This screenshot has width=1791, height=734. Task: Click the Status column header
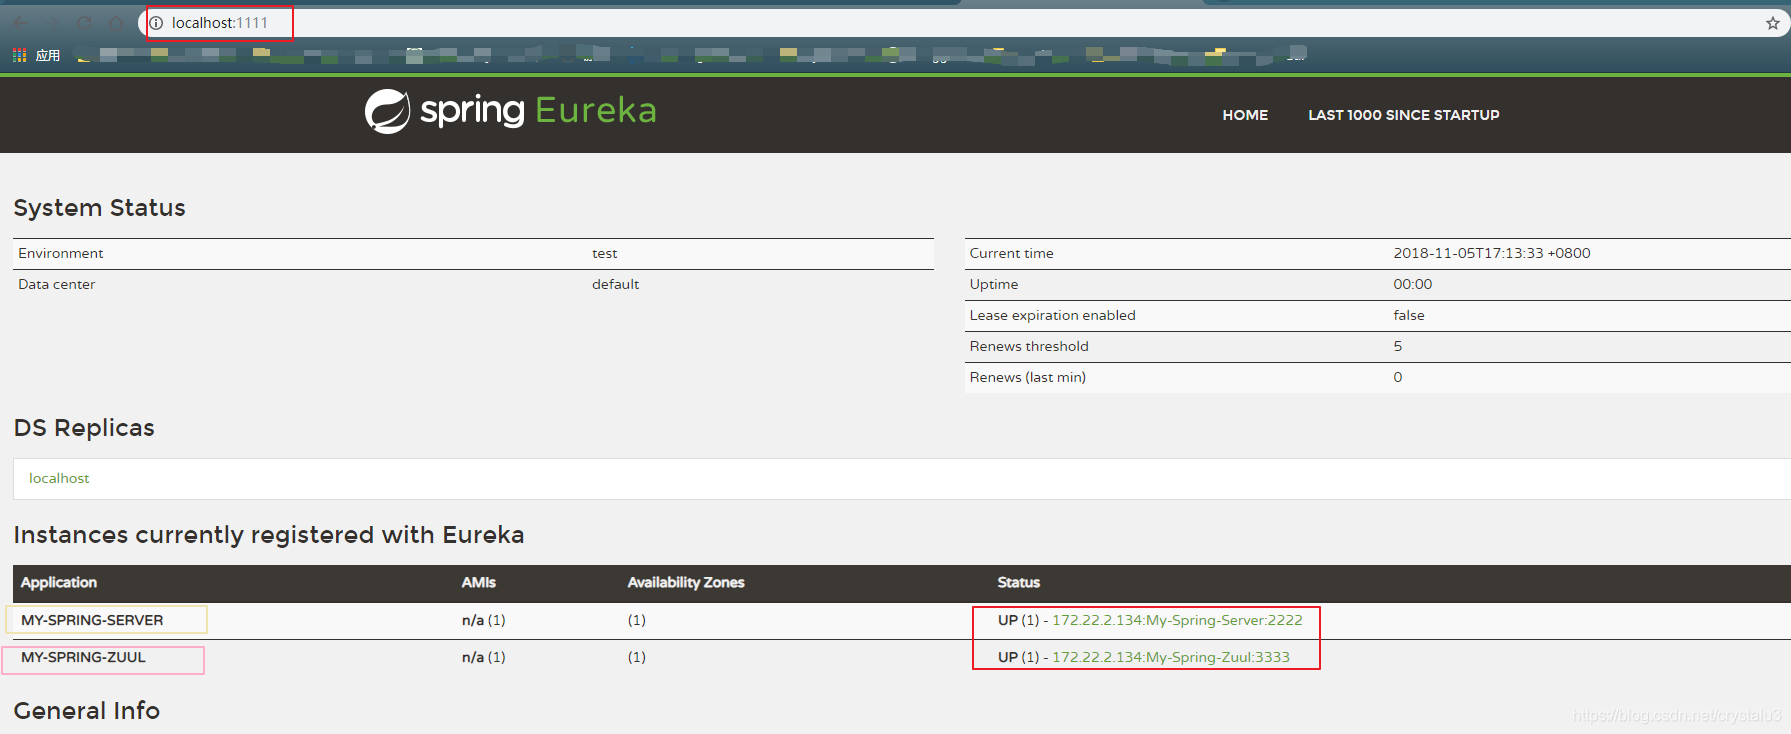(1018, 582)
